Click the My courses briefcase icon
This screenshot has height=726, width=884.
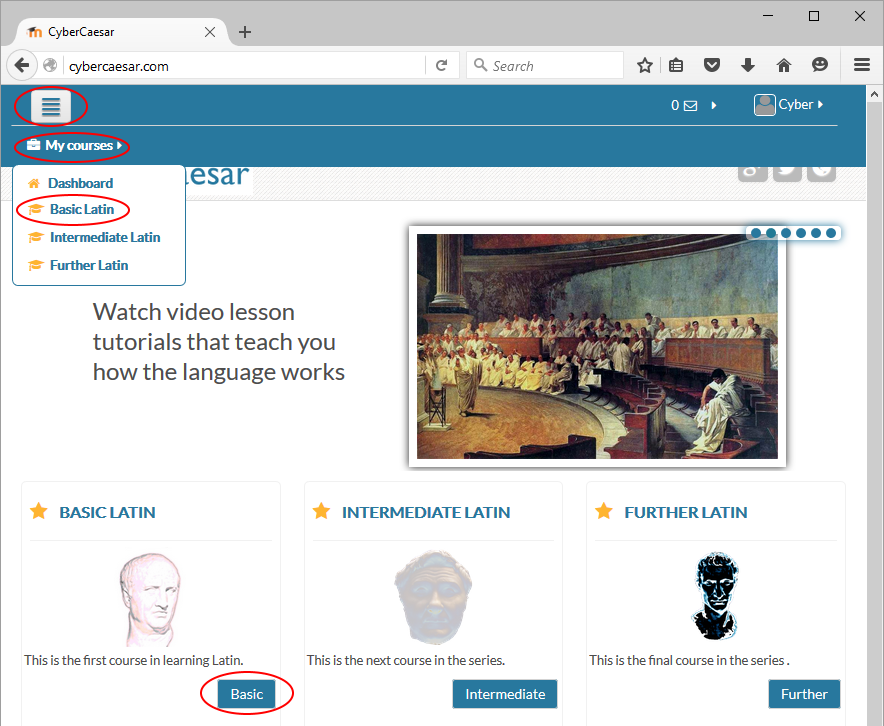pyautogui.click(x=33, y=145)
